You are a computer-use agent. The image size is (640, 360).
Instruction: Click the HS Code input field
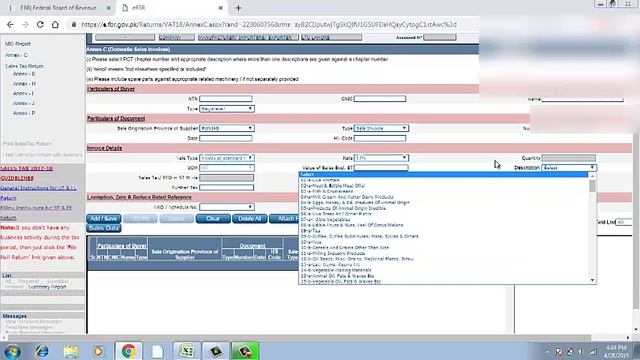pyautogui.click(x=380, y=138)
